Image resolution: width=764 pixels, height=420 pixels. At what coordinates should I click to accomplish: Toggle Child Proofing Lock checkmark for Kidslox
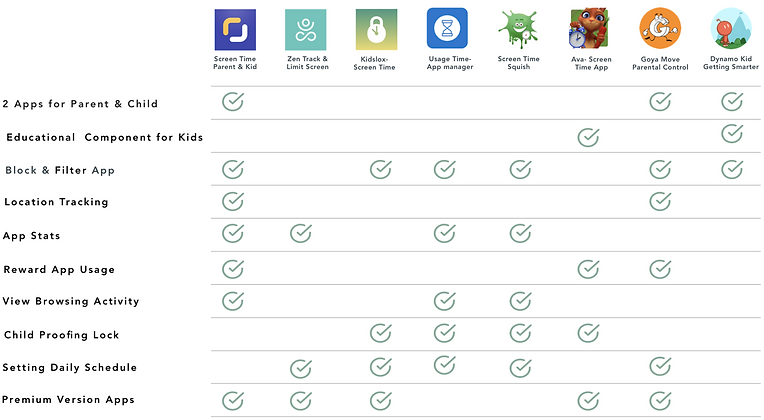pos(379,333)
